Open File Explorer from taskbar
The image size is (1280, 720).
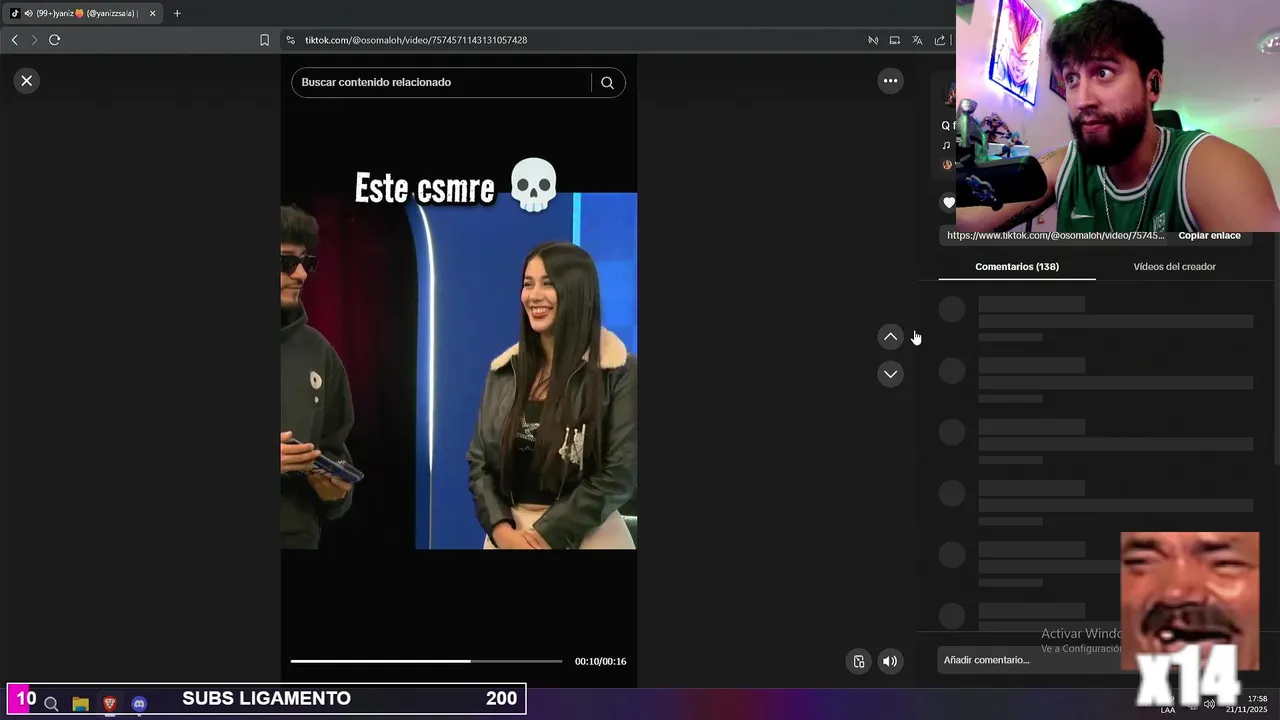[x=81, y=704]
